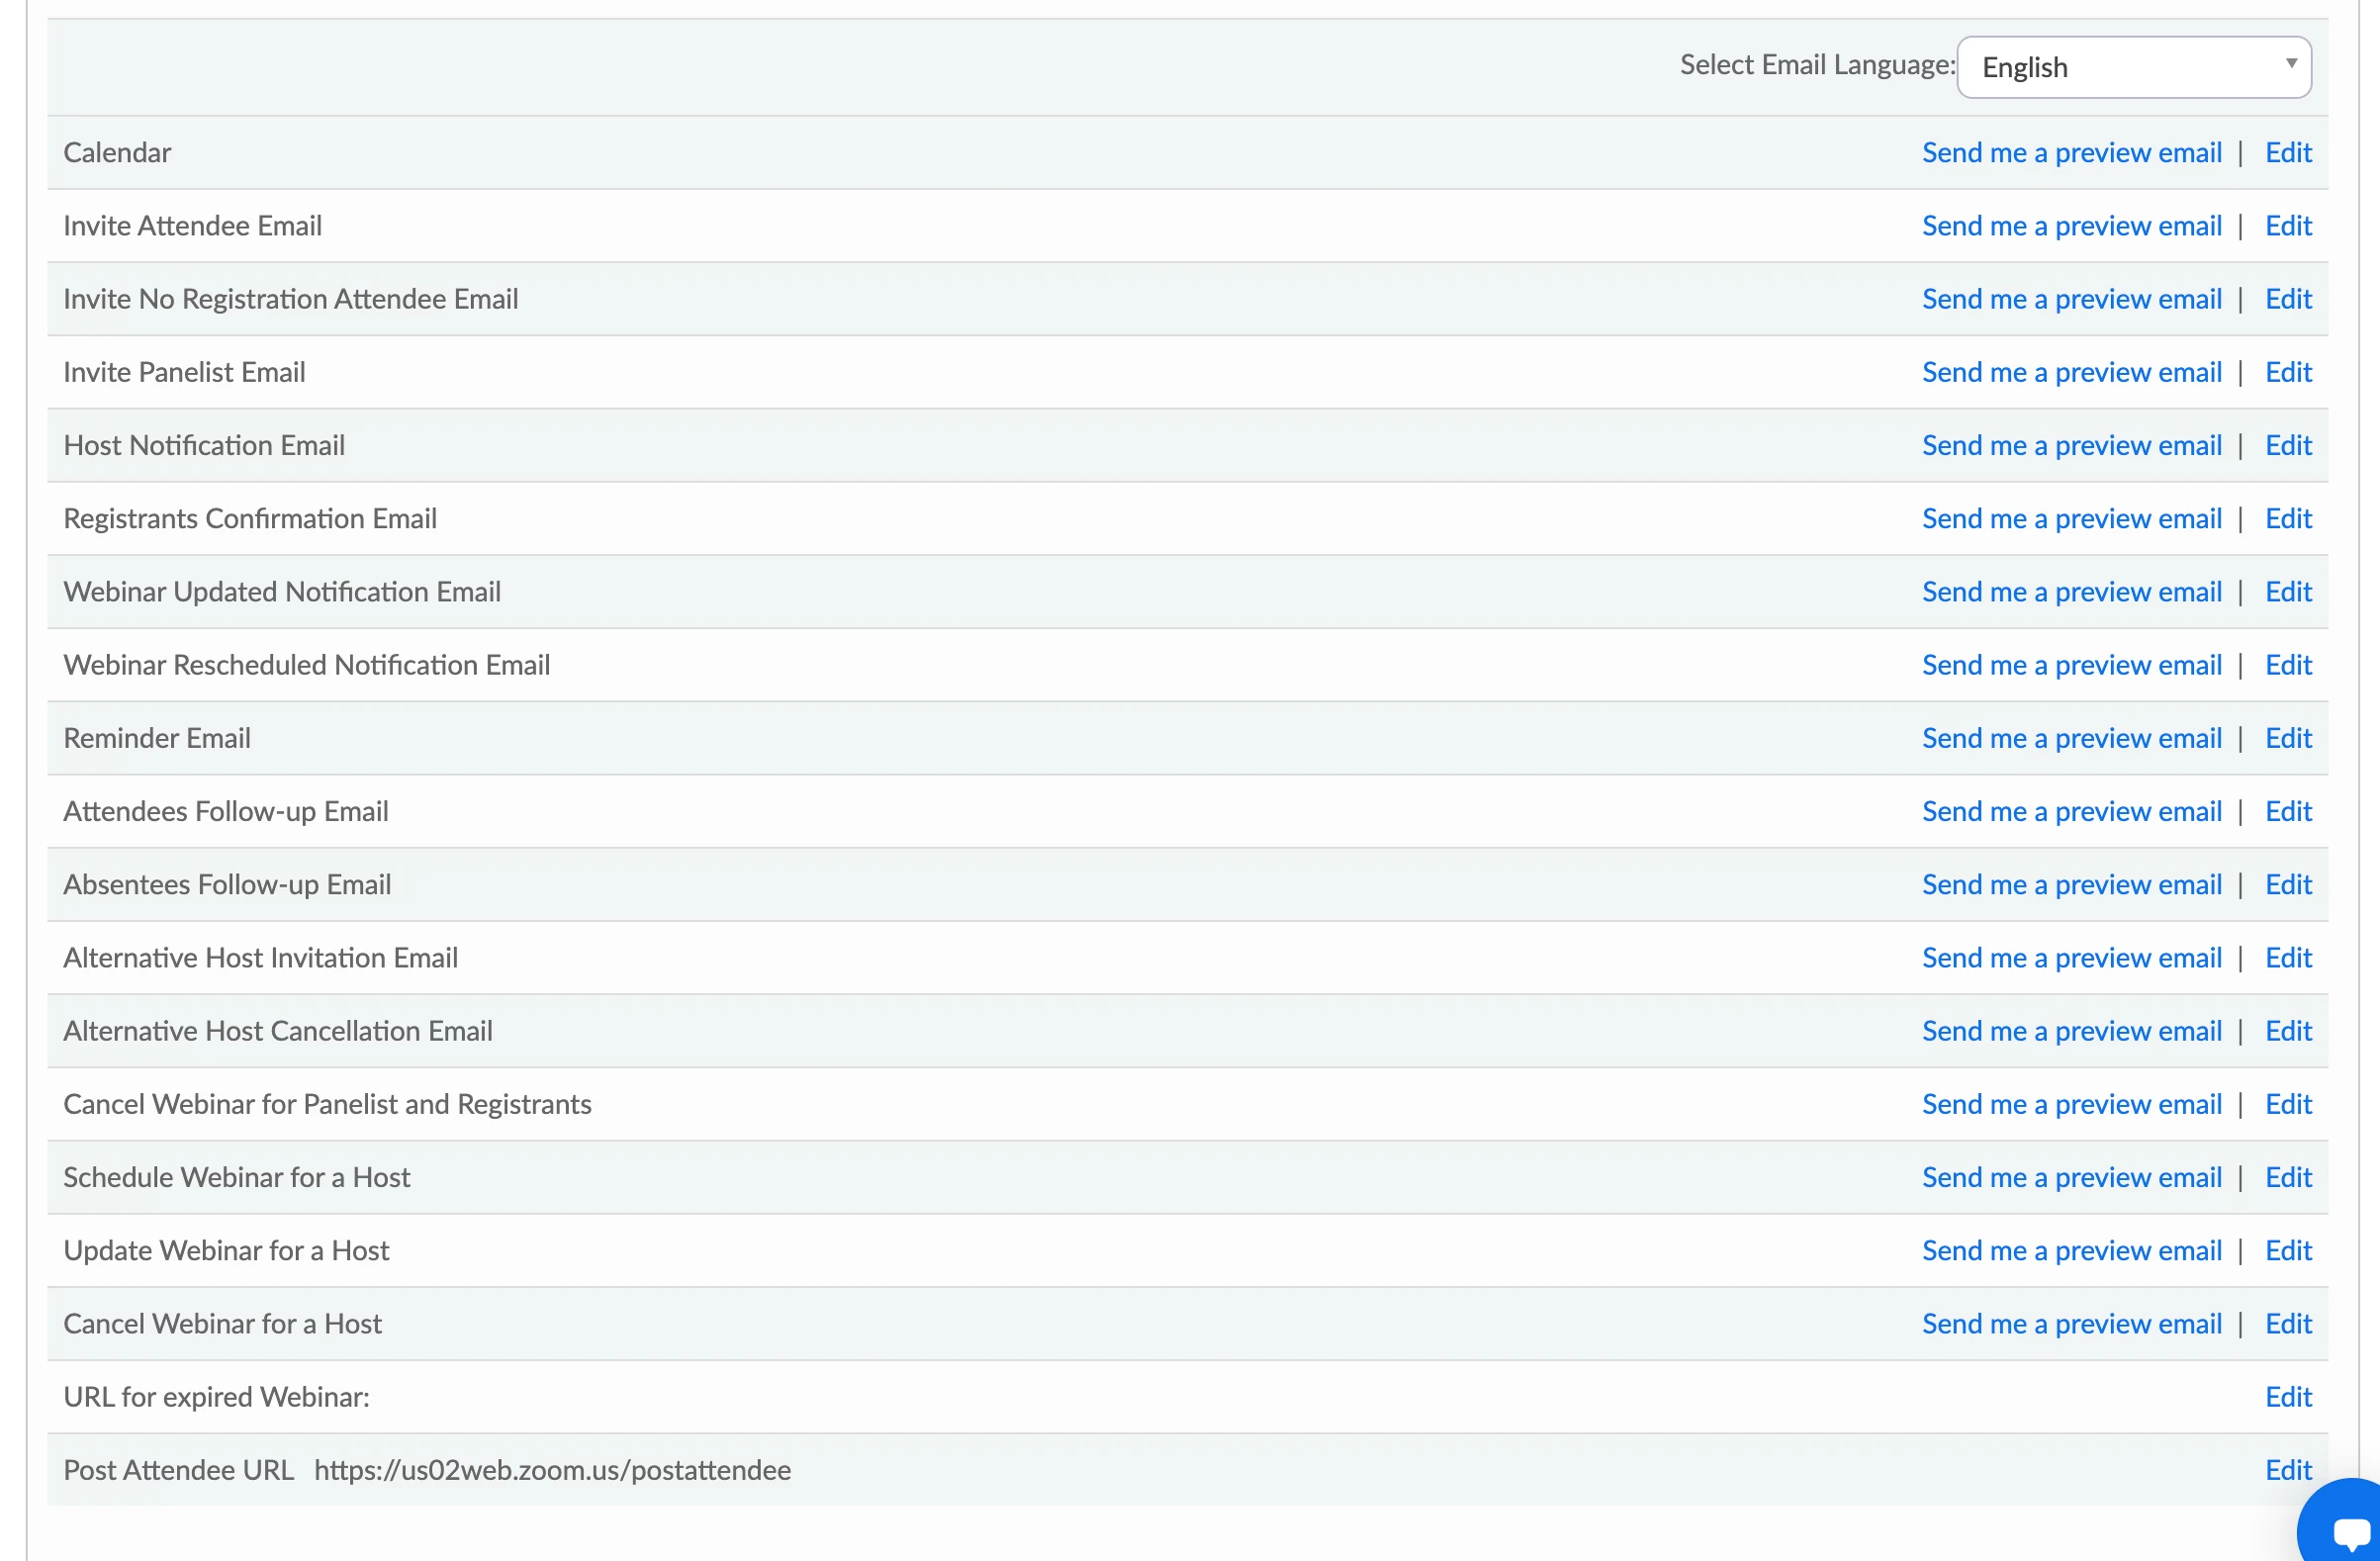The height and width of the screenshot is (1561, 2380).
Task: Edit Webinar Updated Notification Email
Action: pyautogui.click(x=2287, y=592)
